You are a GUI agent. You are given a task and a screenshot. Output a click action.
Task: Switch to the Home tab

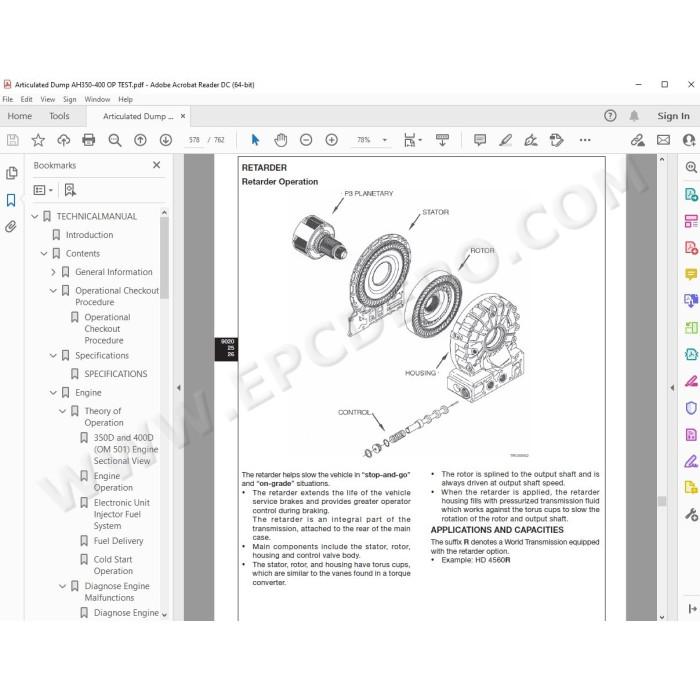tap(20, 116)
